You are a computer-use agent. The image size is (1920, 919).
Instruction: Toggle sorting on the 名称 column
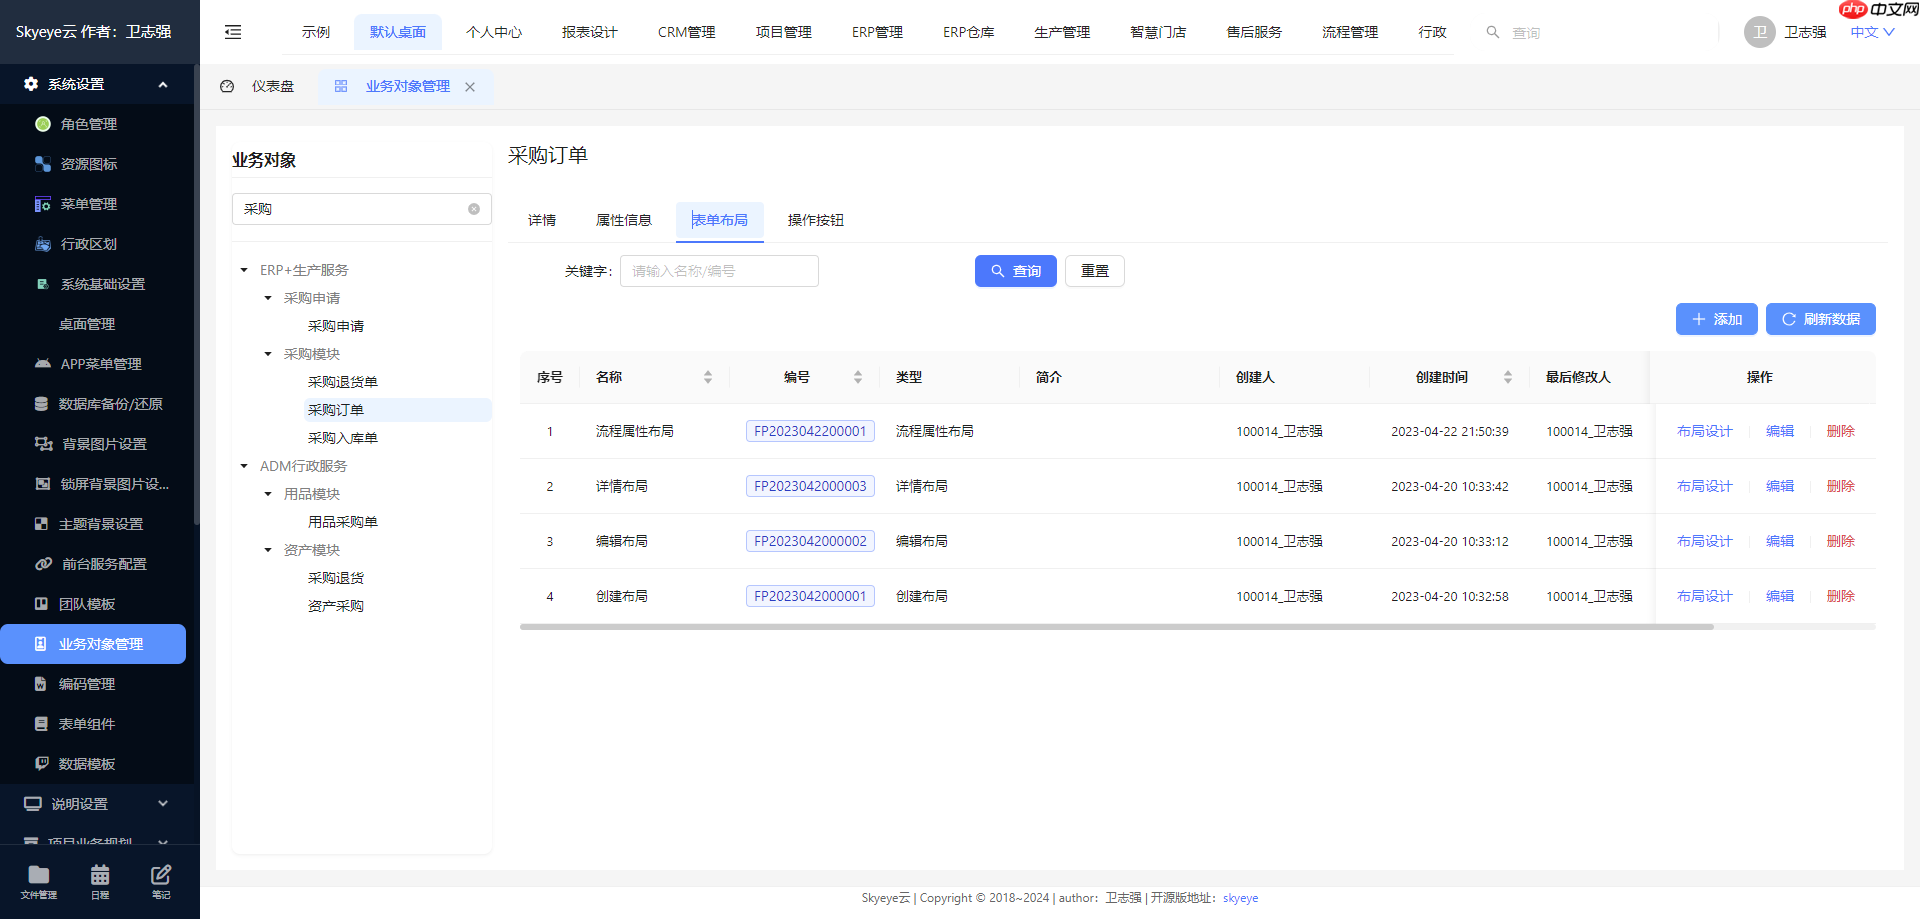709,377
